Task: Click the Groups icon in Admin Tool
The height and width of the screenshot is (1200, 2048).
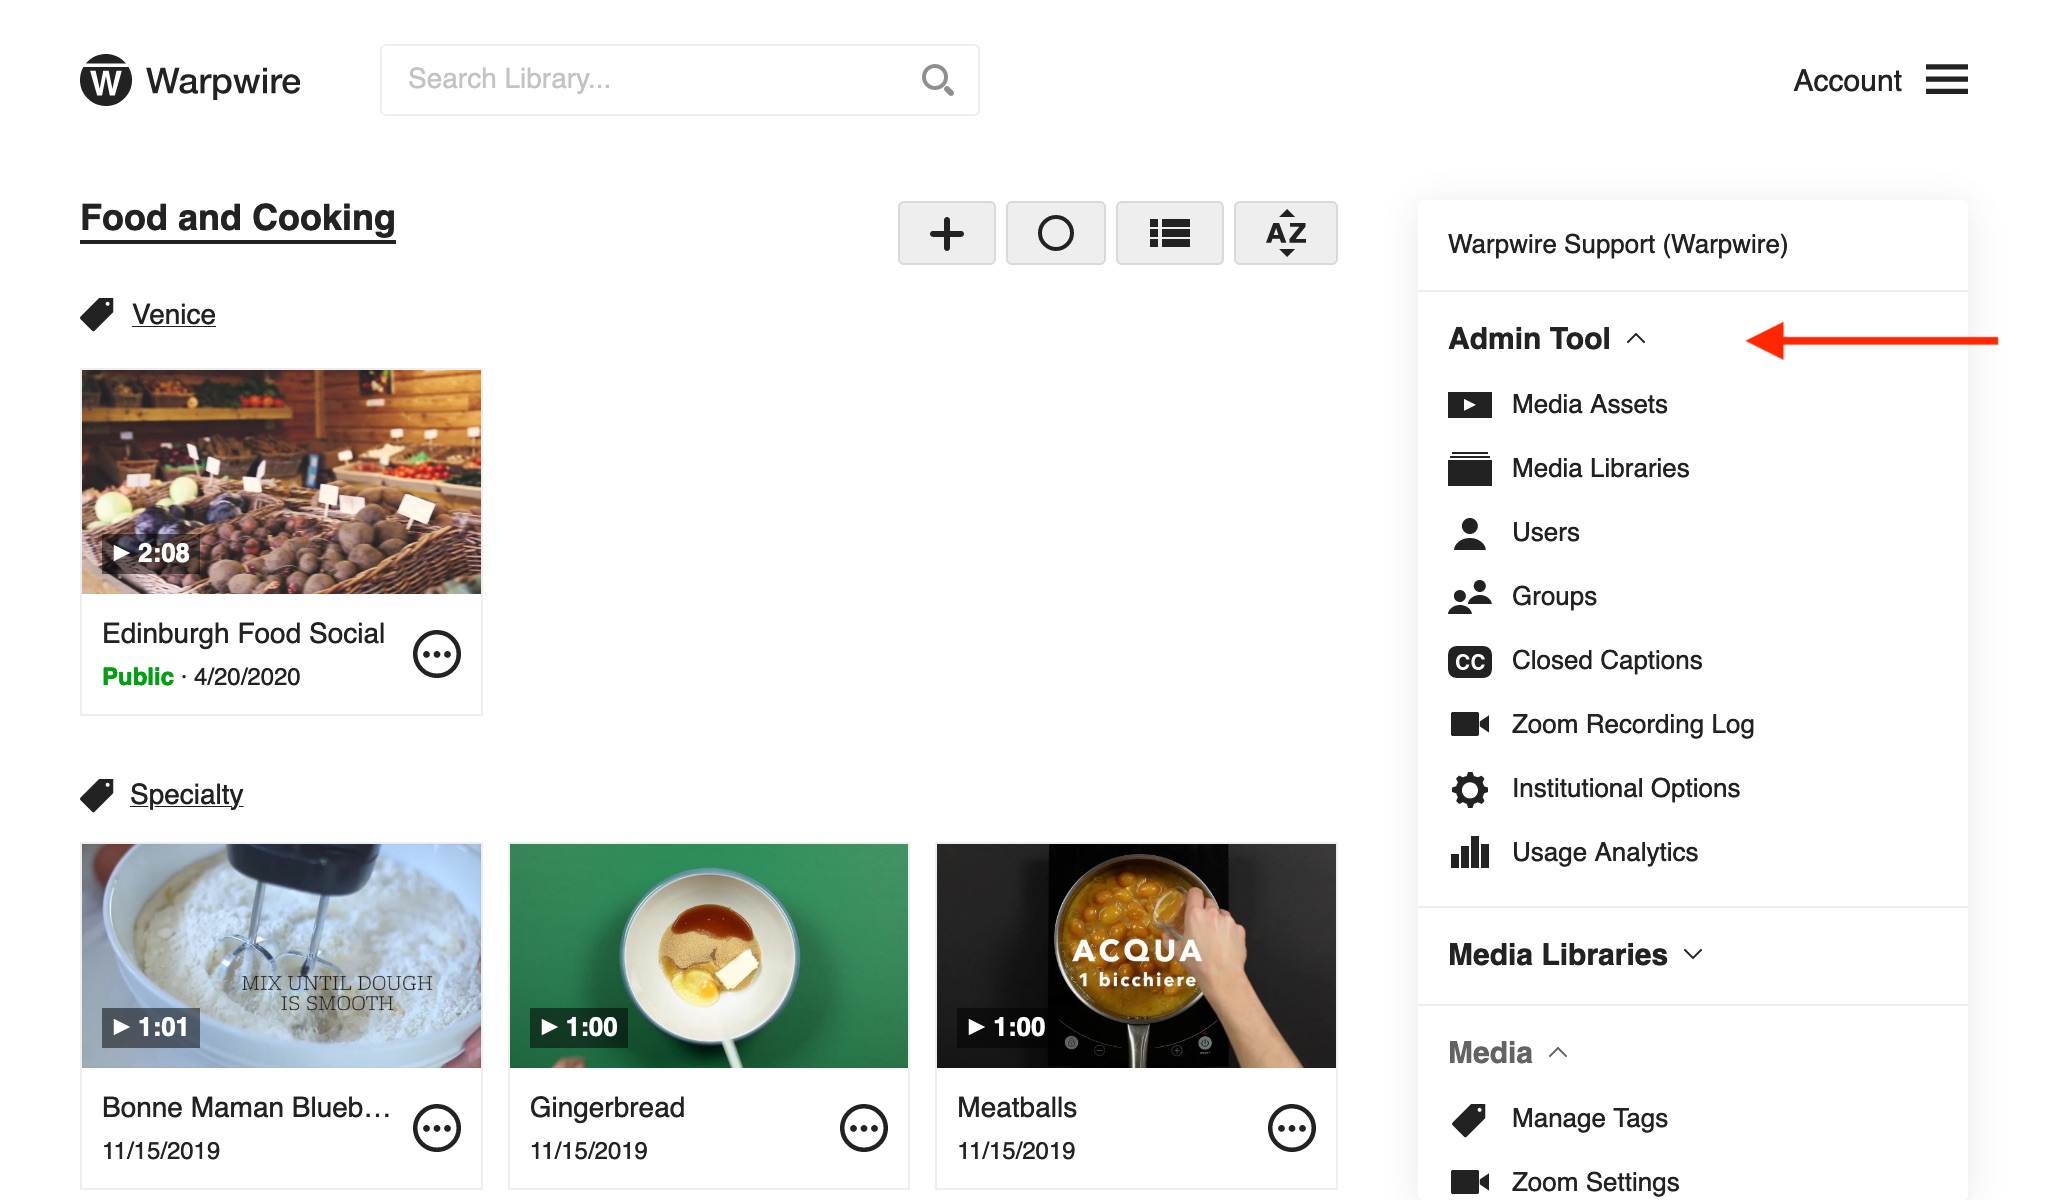Action: [1470, 594]
